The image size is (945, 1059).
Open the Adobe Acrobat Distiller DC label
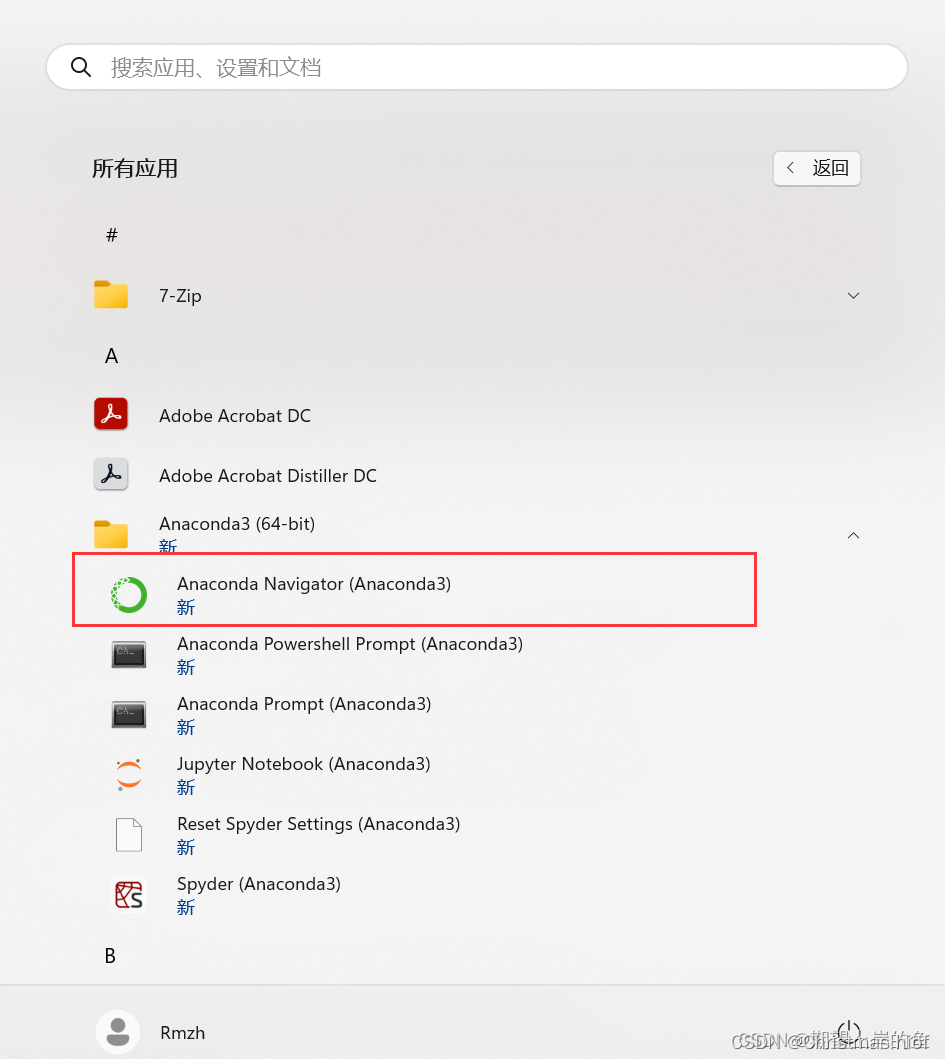pos(267,475)
